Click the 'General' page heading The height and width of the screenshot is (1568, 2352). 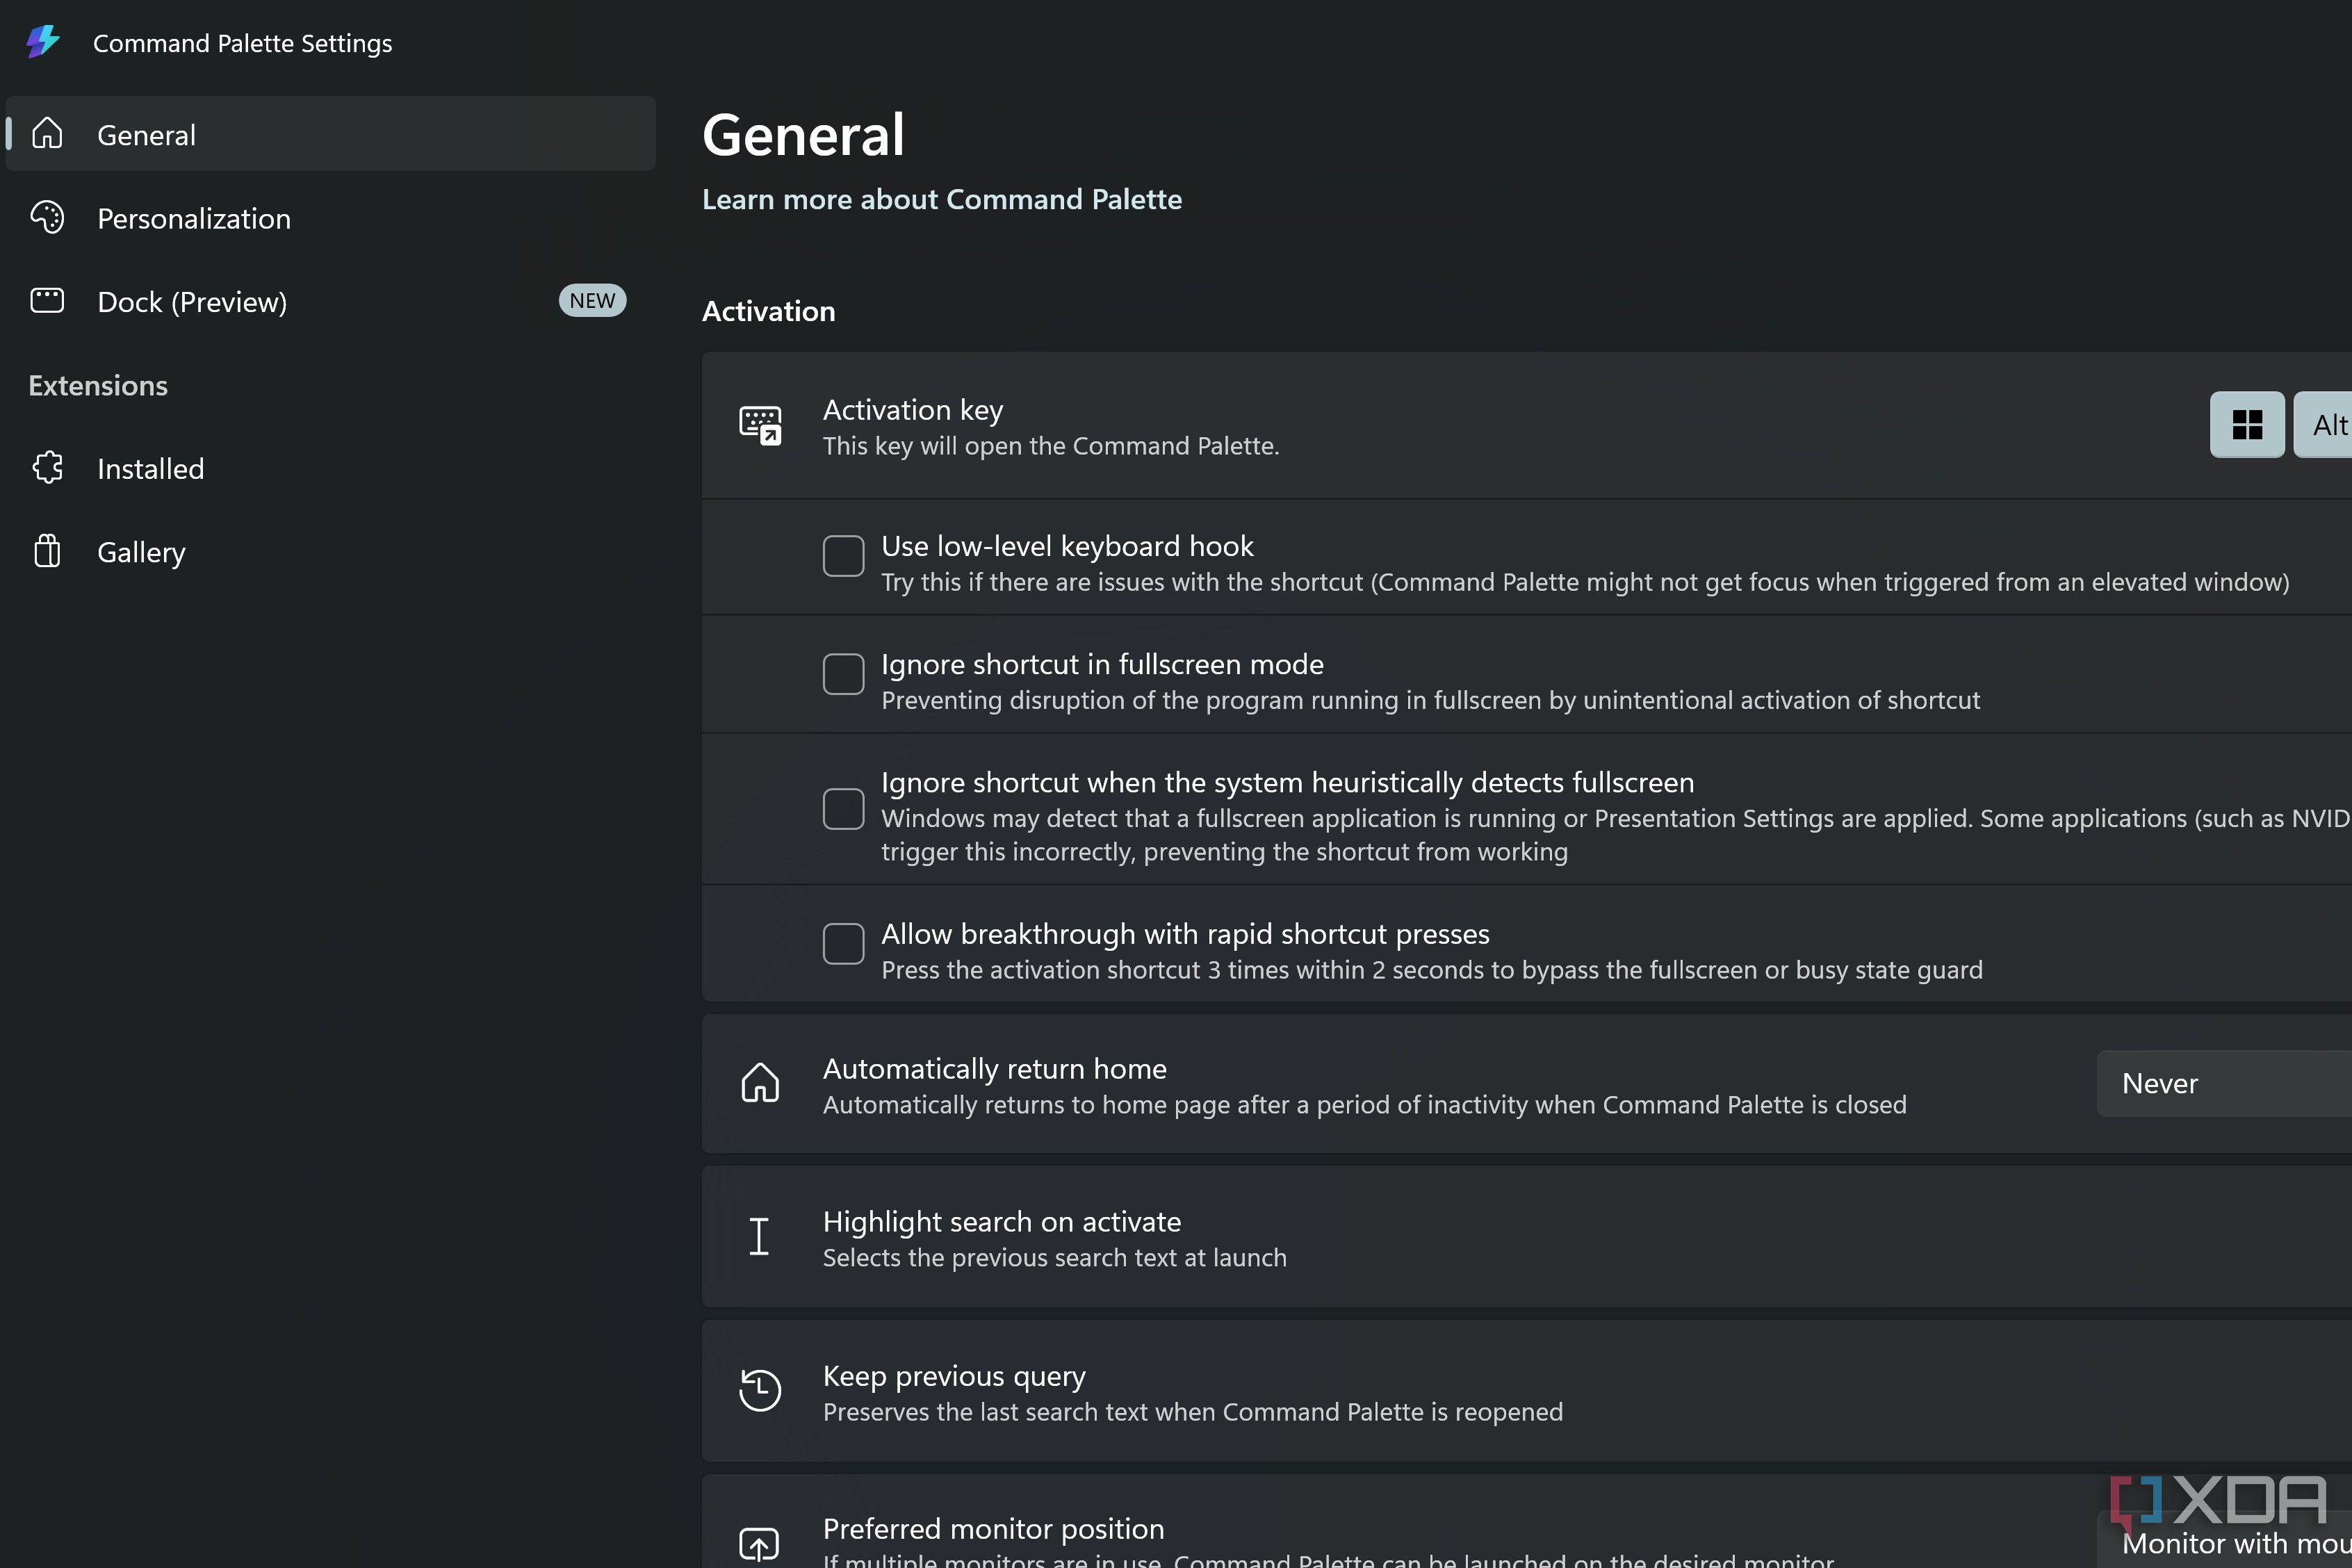[803, 134]
